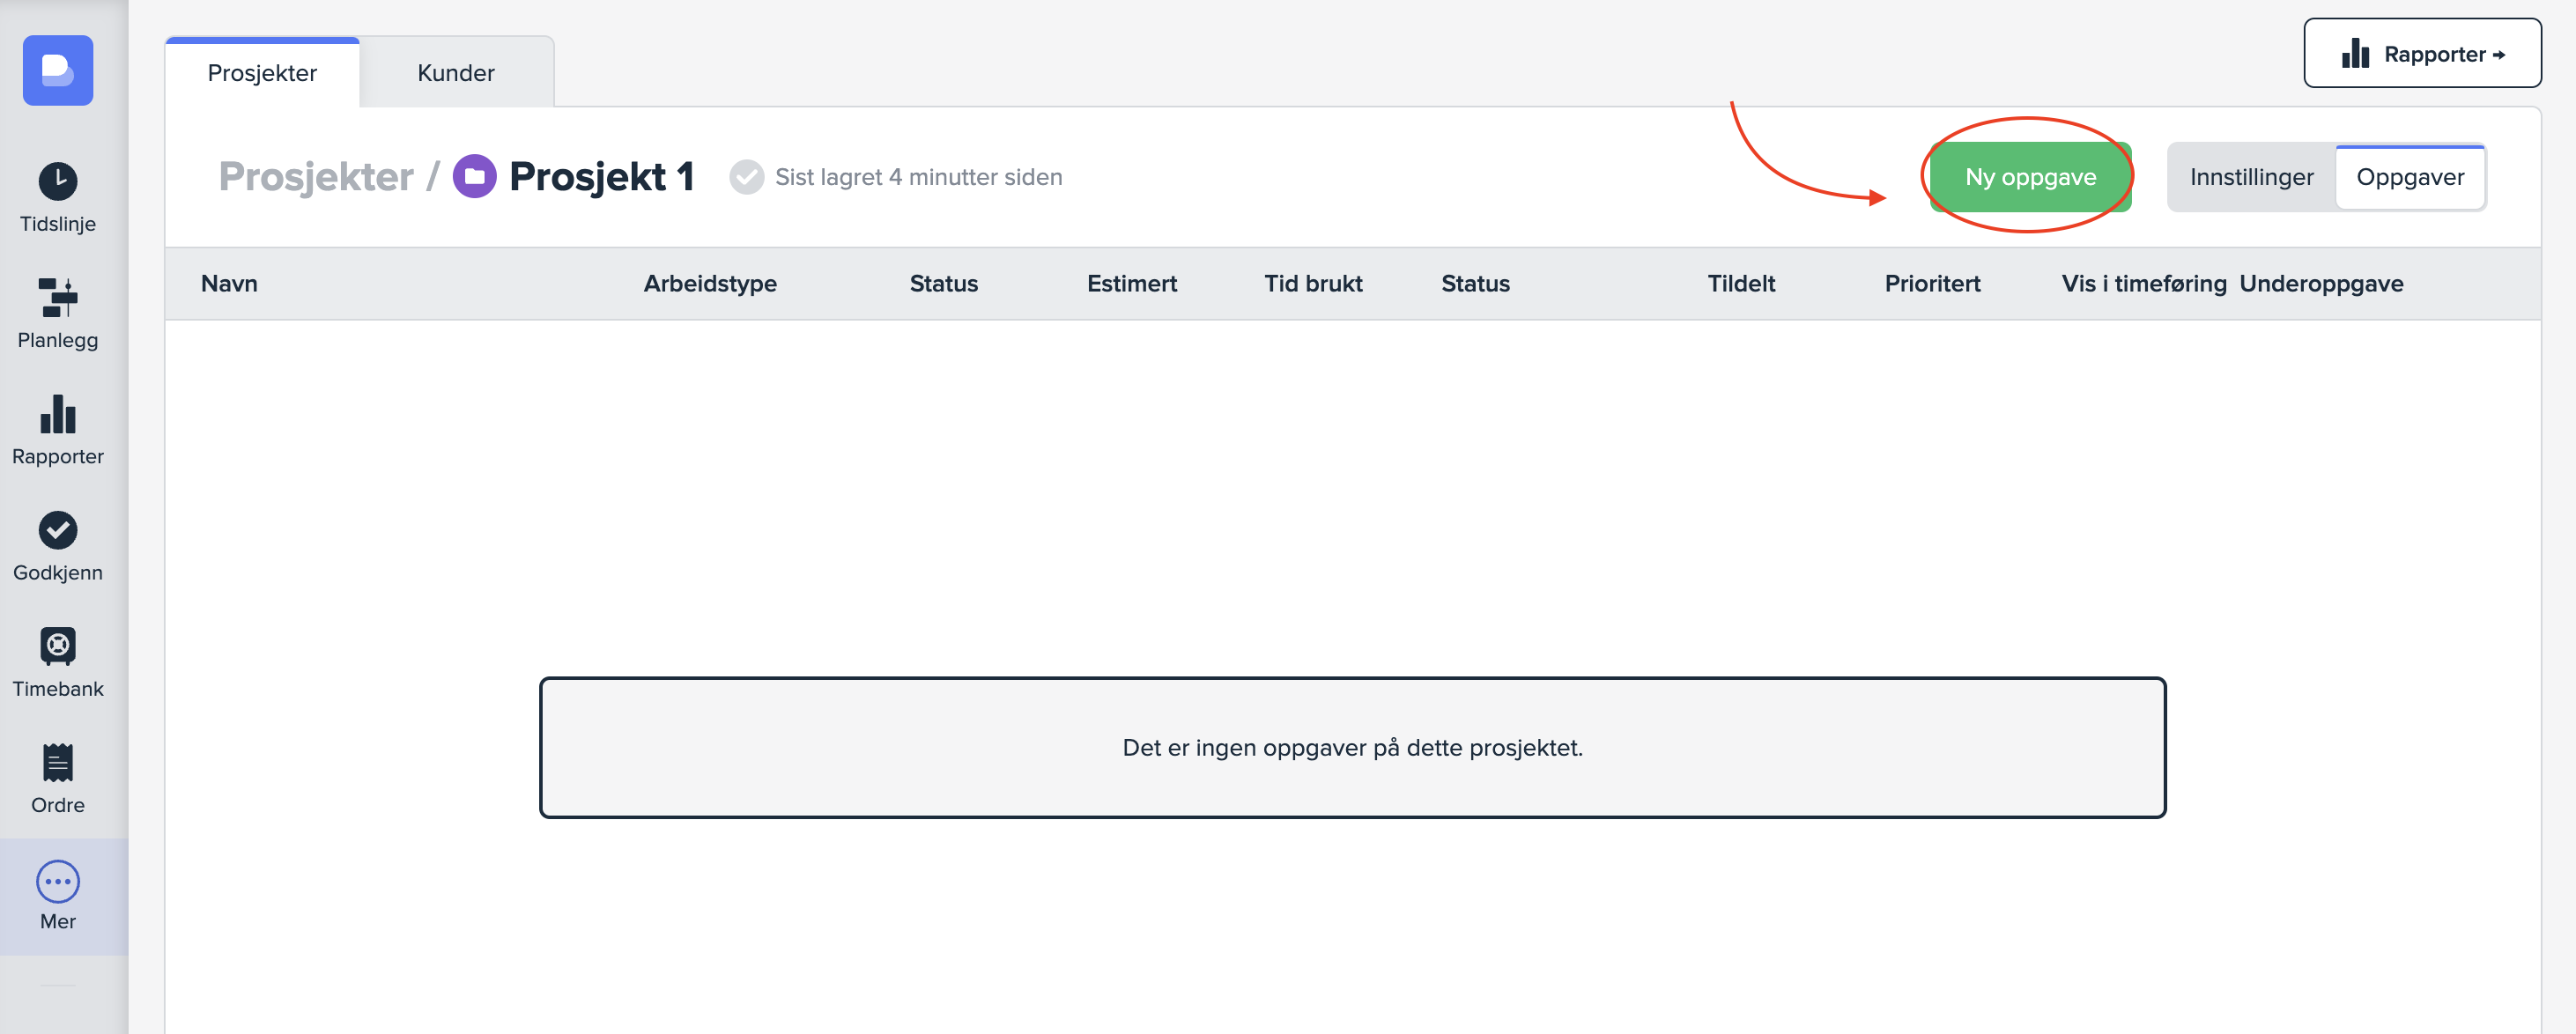The image size is (2576, 1034).
Task: Click the saved checkmark status icon
Action: tap(746, 177)
